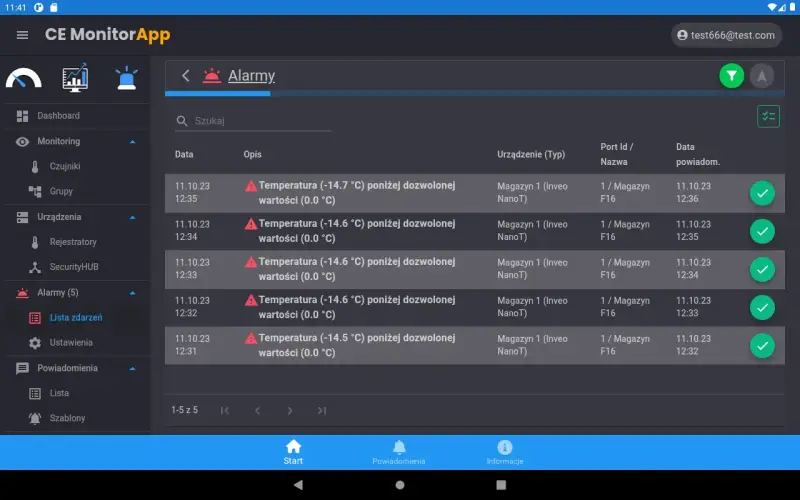This screenshot has height=500, width=800.
Task: Click the green filter icon
Action: [732, 75]
